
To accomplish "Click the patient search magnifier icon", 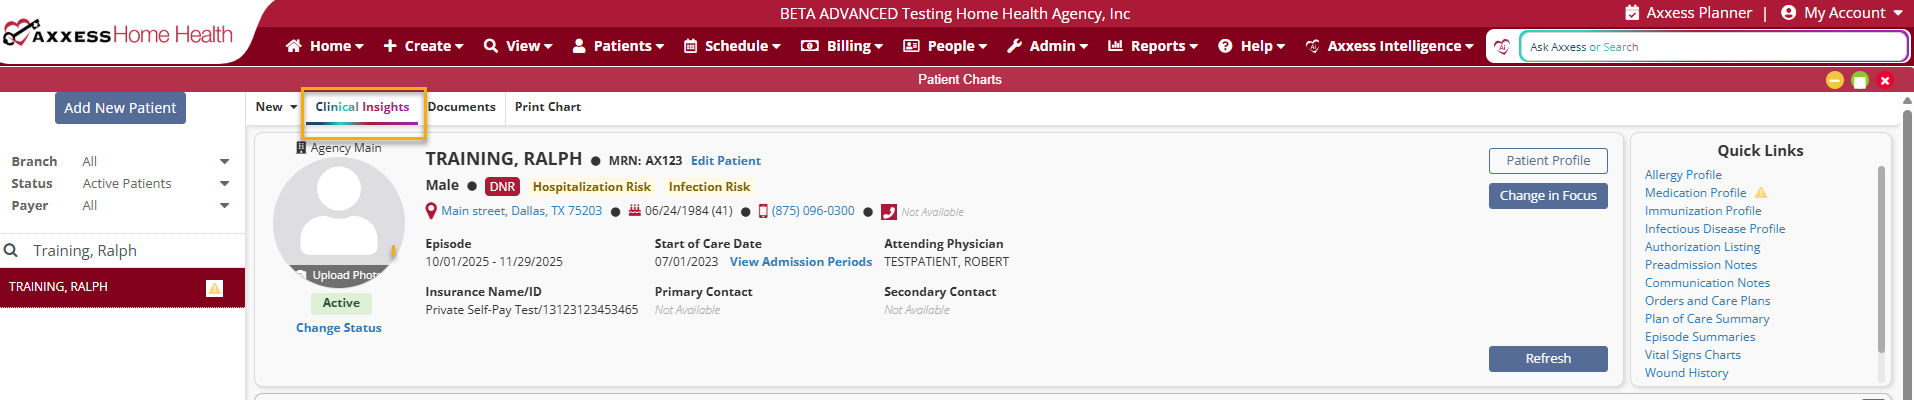I will click(12, 251).
